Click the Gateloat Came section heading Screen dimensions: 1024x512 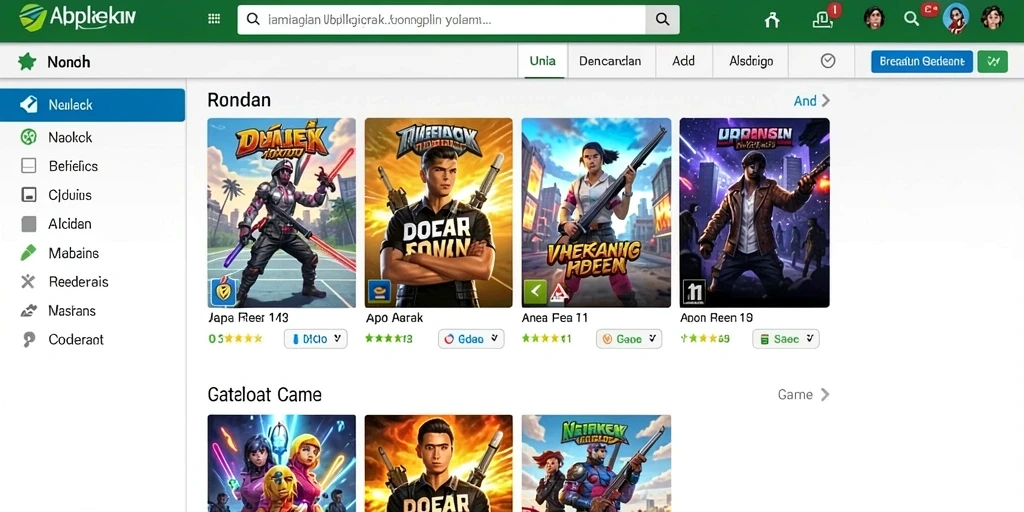(x=264, y=394)
